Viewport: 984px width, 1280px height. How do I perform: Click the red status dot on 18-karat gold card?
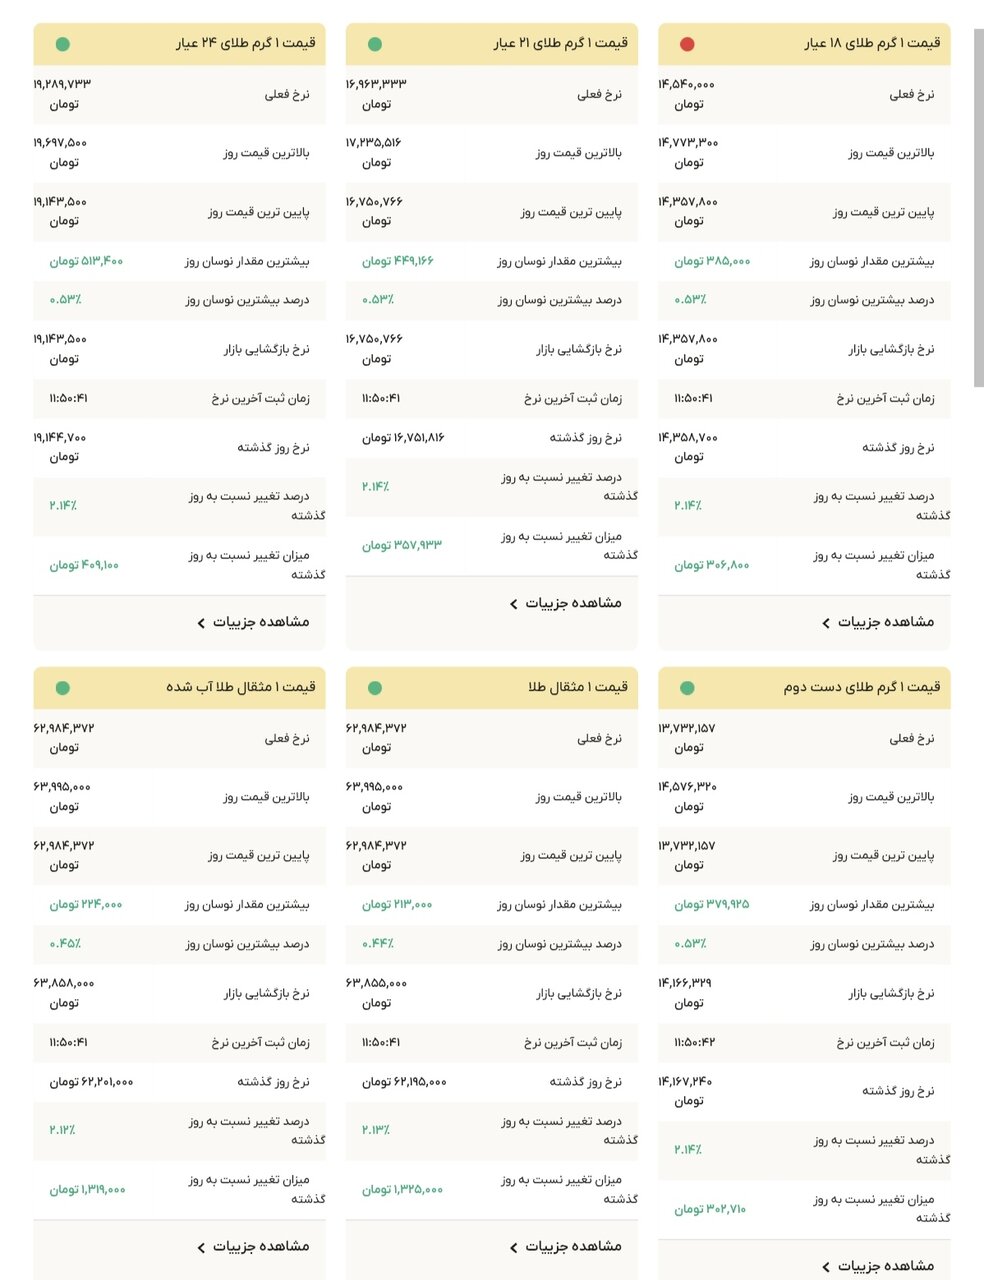click(x=686, y=44)
